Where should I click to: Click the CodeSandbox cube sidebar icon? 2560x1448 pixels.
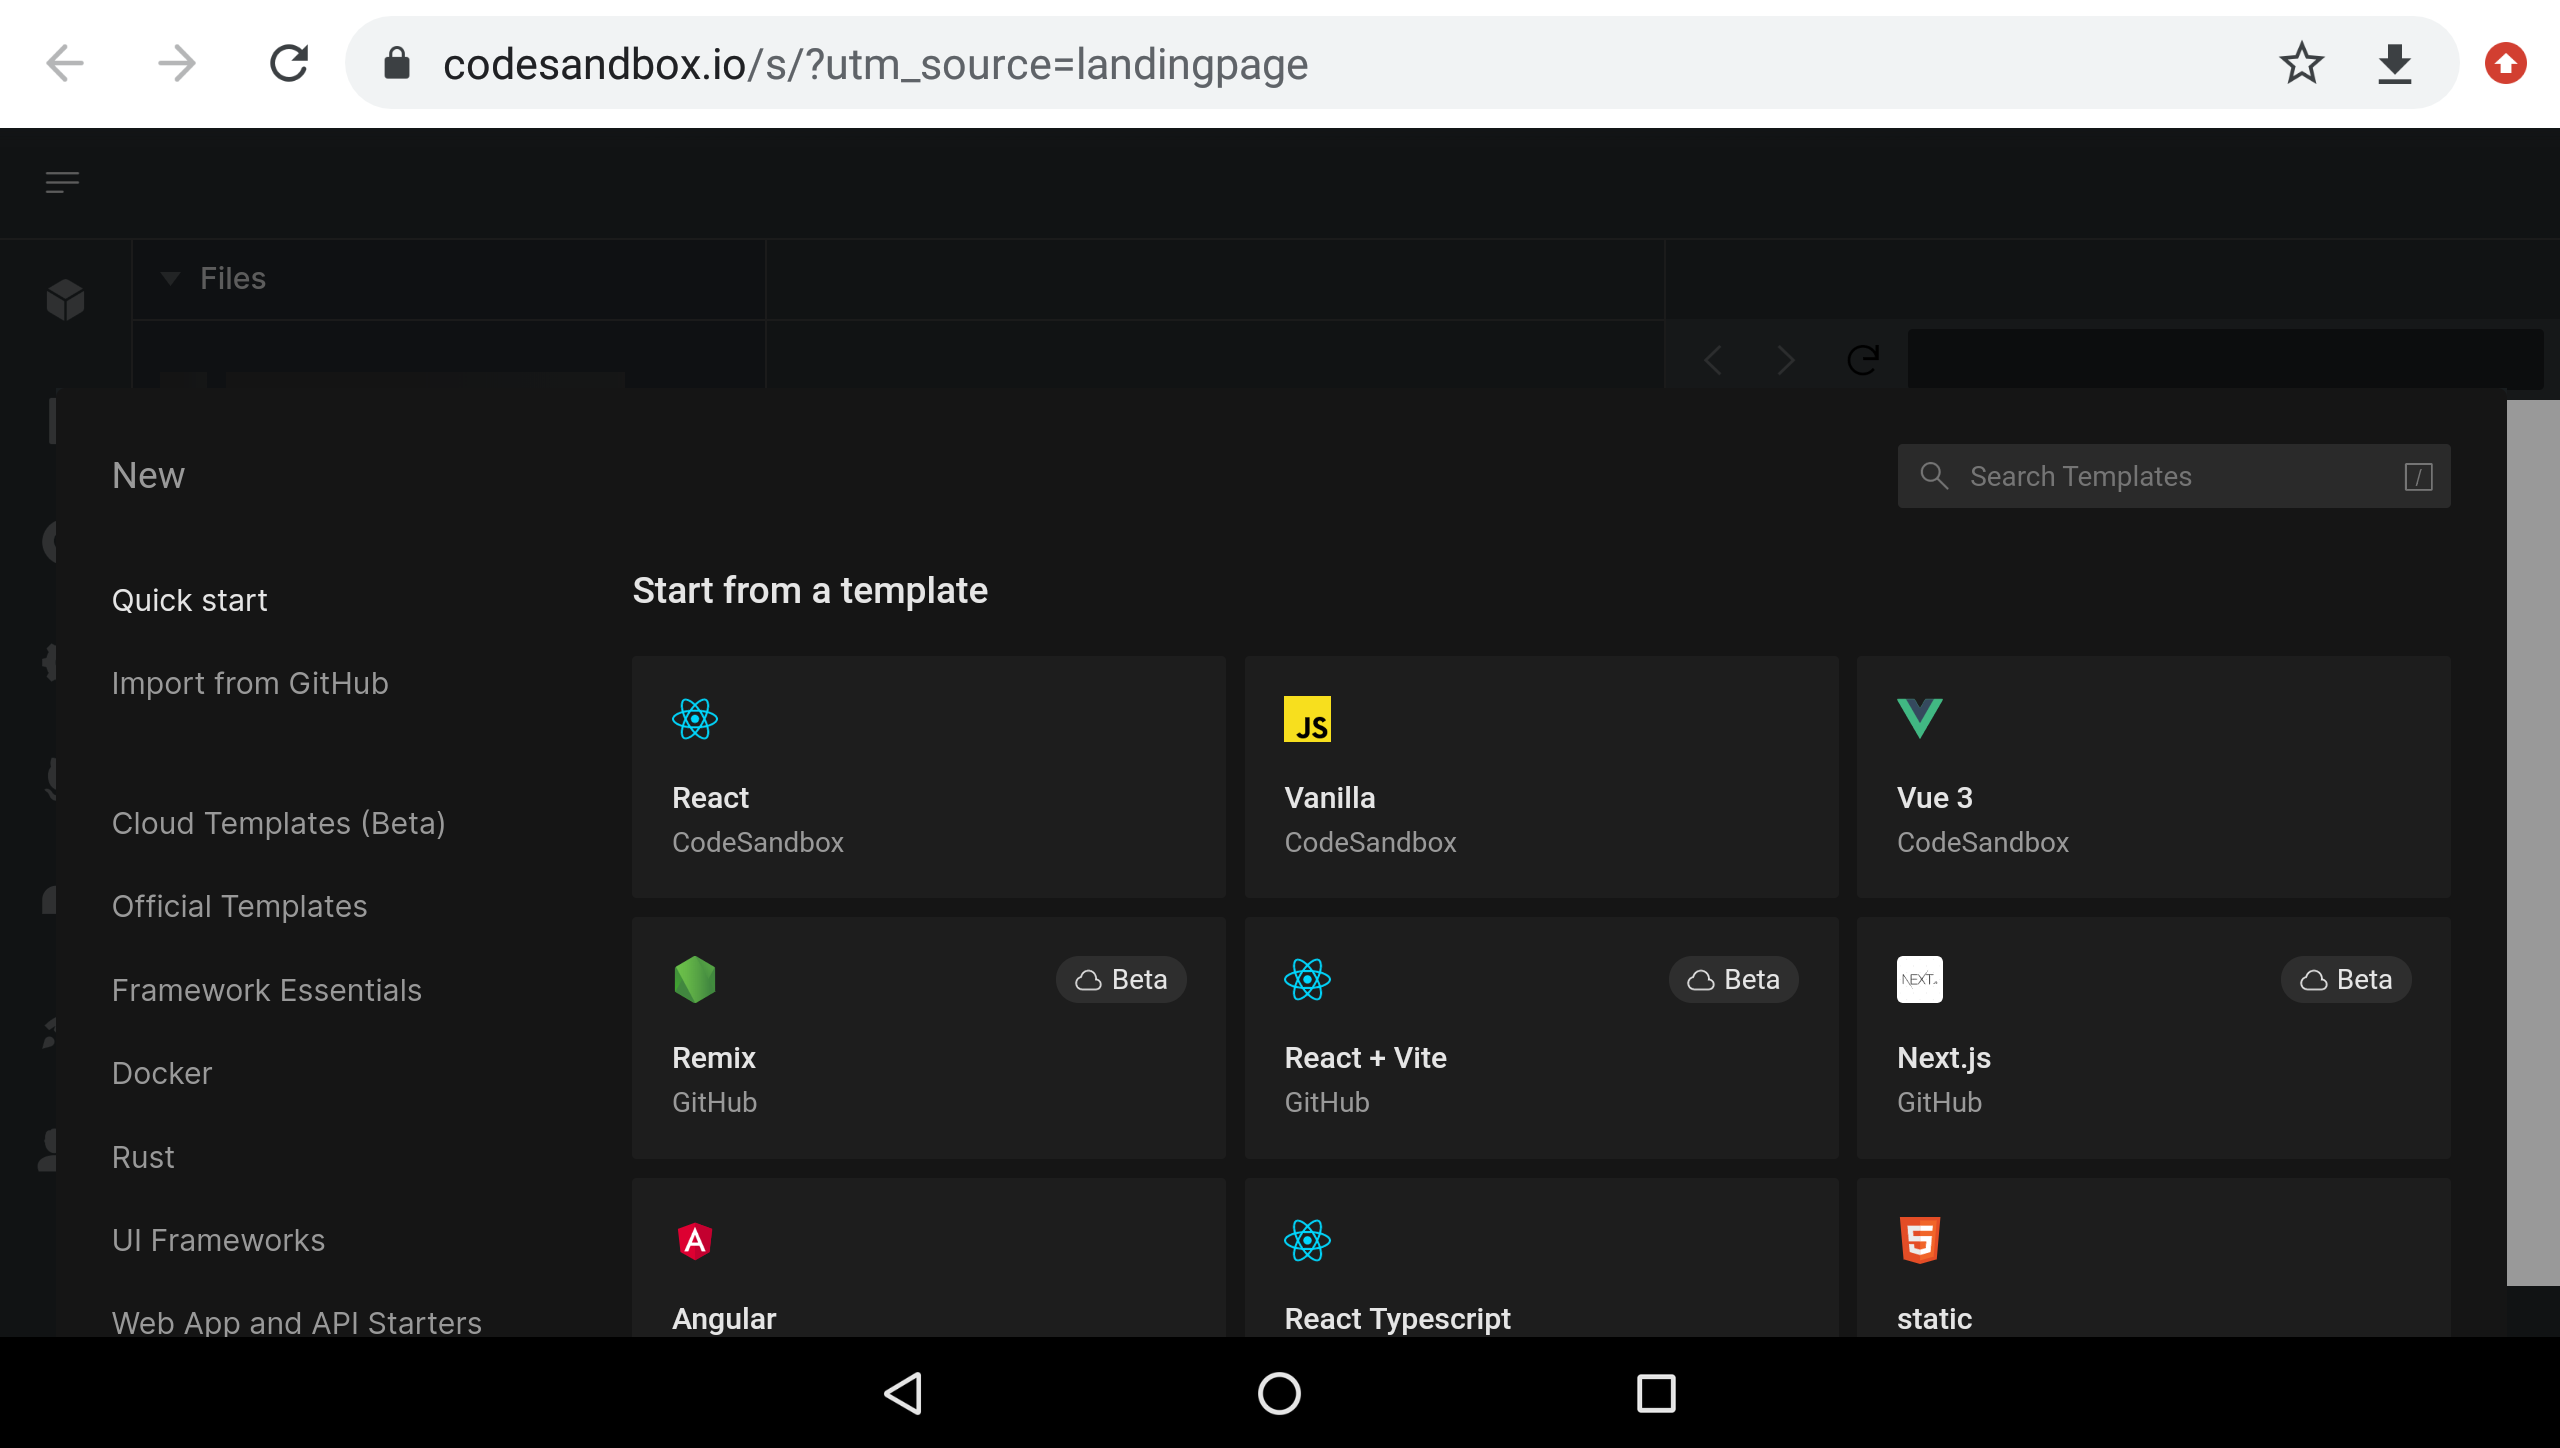pos(65,299)
